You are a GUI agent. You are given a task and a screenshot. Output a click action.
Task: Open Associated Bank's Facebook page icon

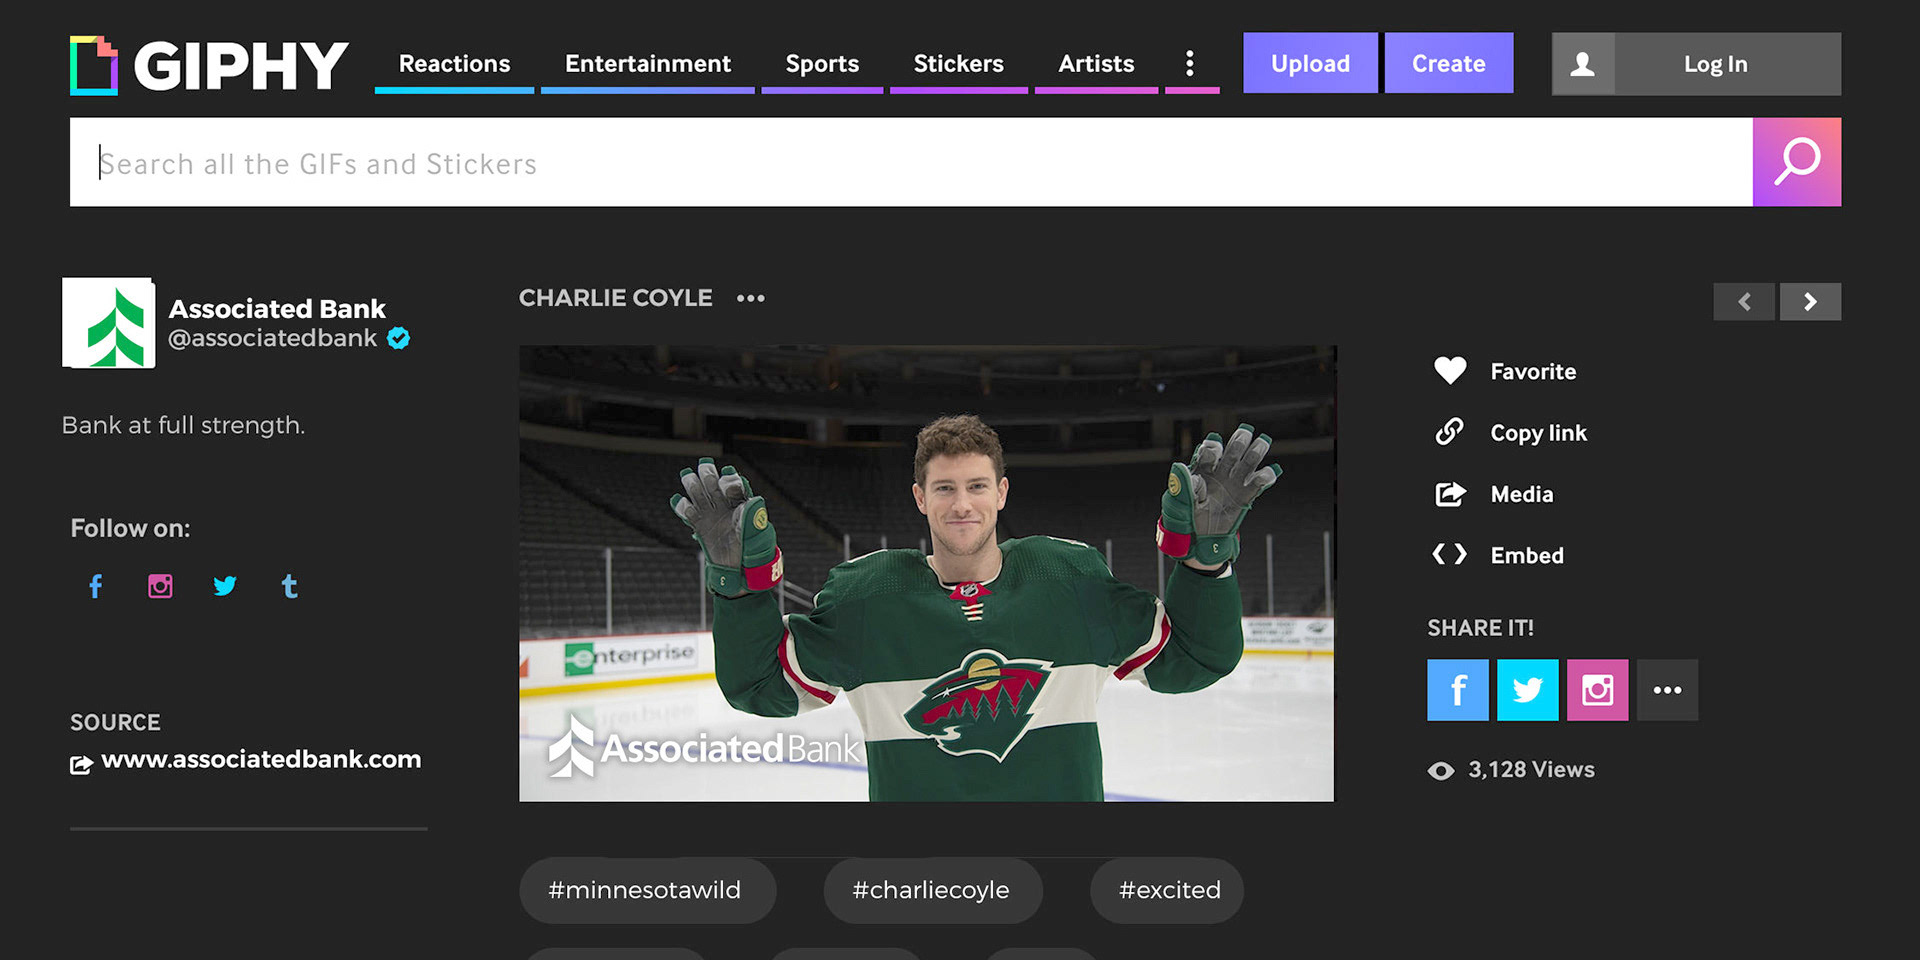96,586
